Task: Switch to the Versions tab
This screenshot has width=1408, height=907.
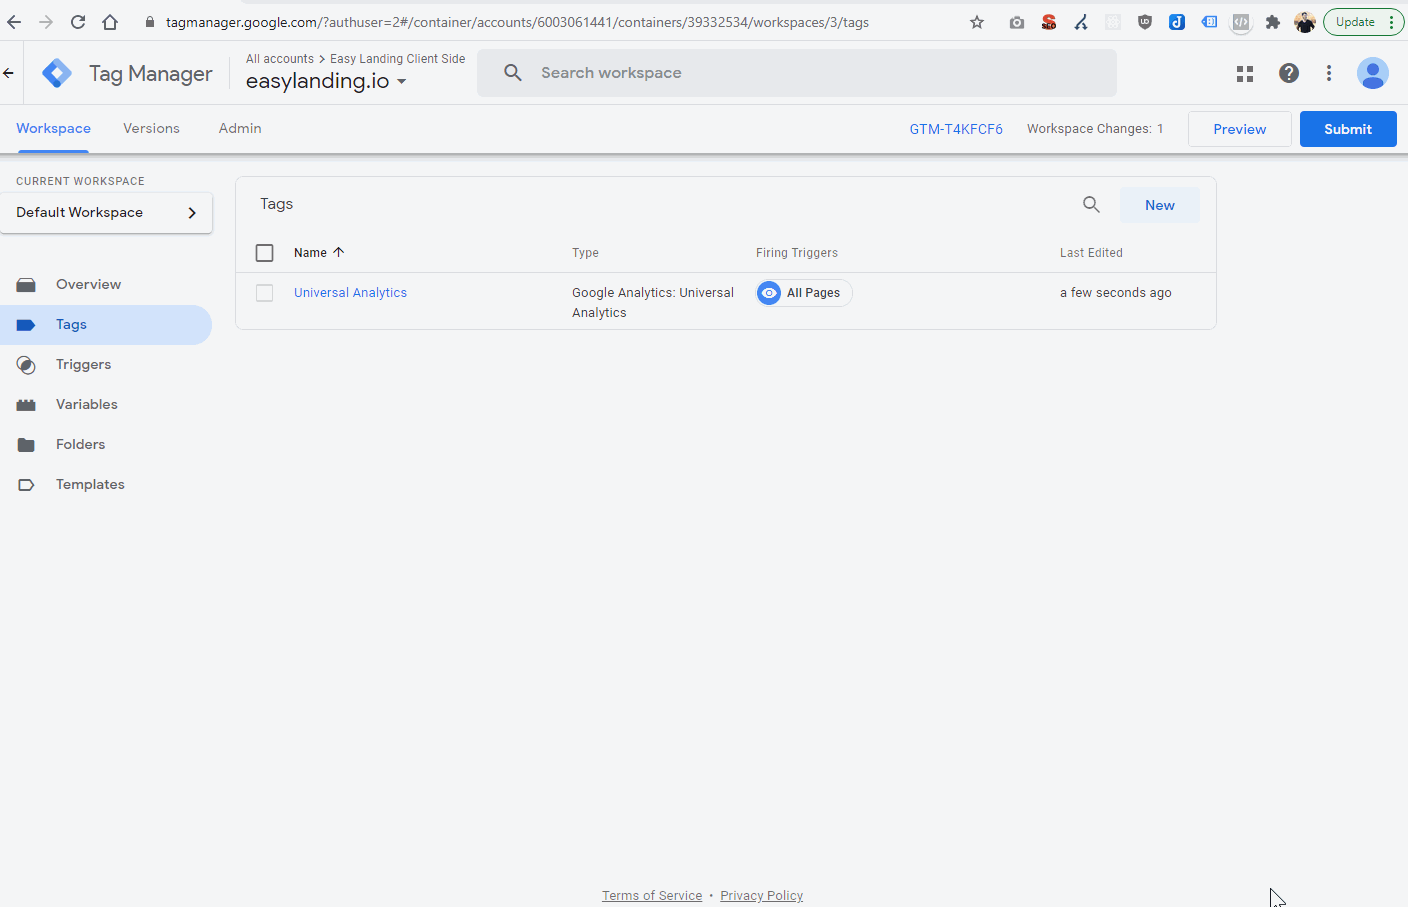Action: (x=151, y=129)
